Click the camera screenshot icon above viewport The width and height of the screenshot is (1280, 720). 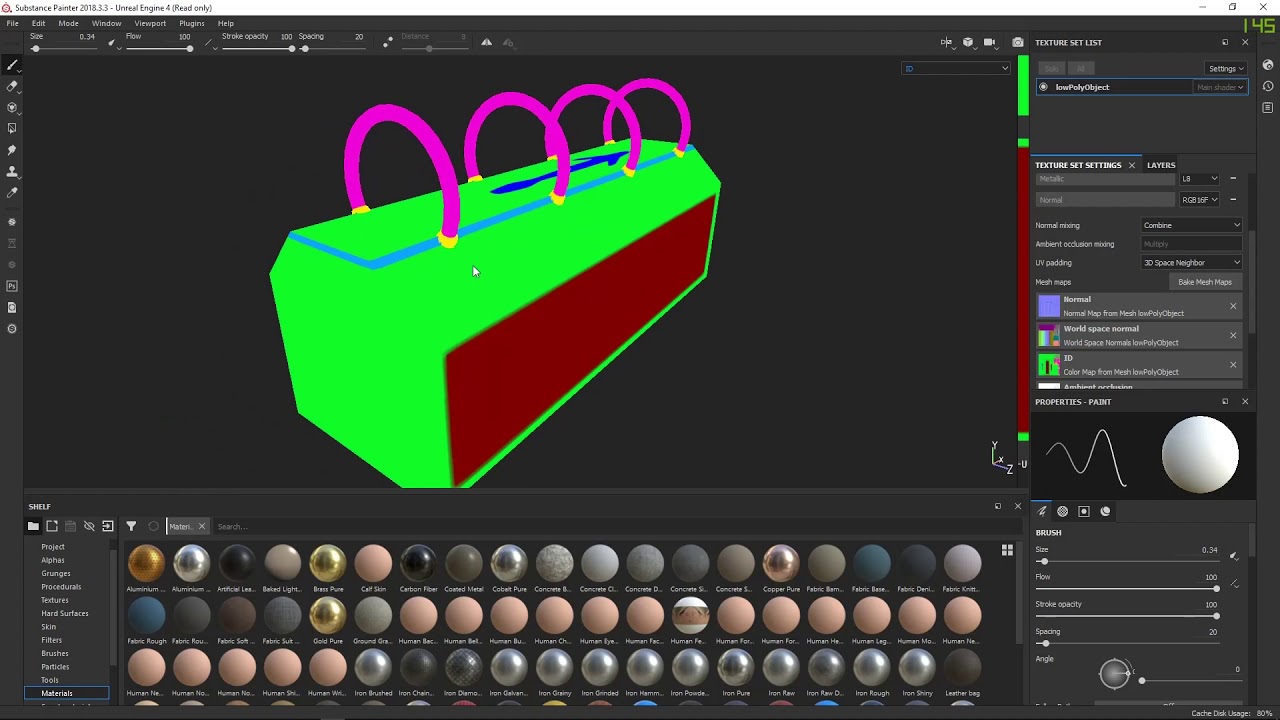pos(1017,42)
